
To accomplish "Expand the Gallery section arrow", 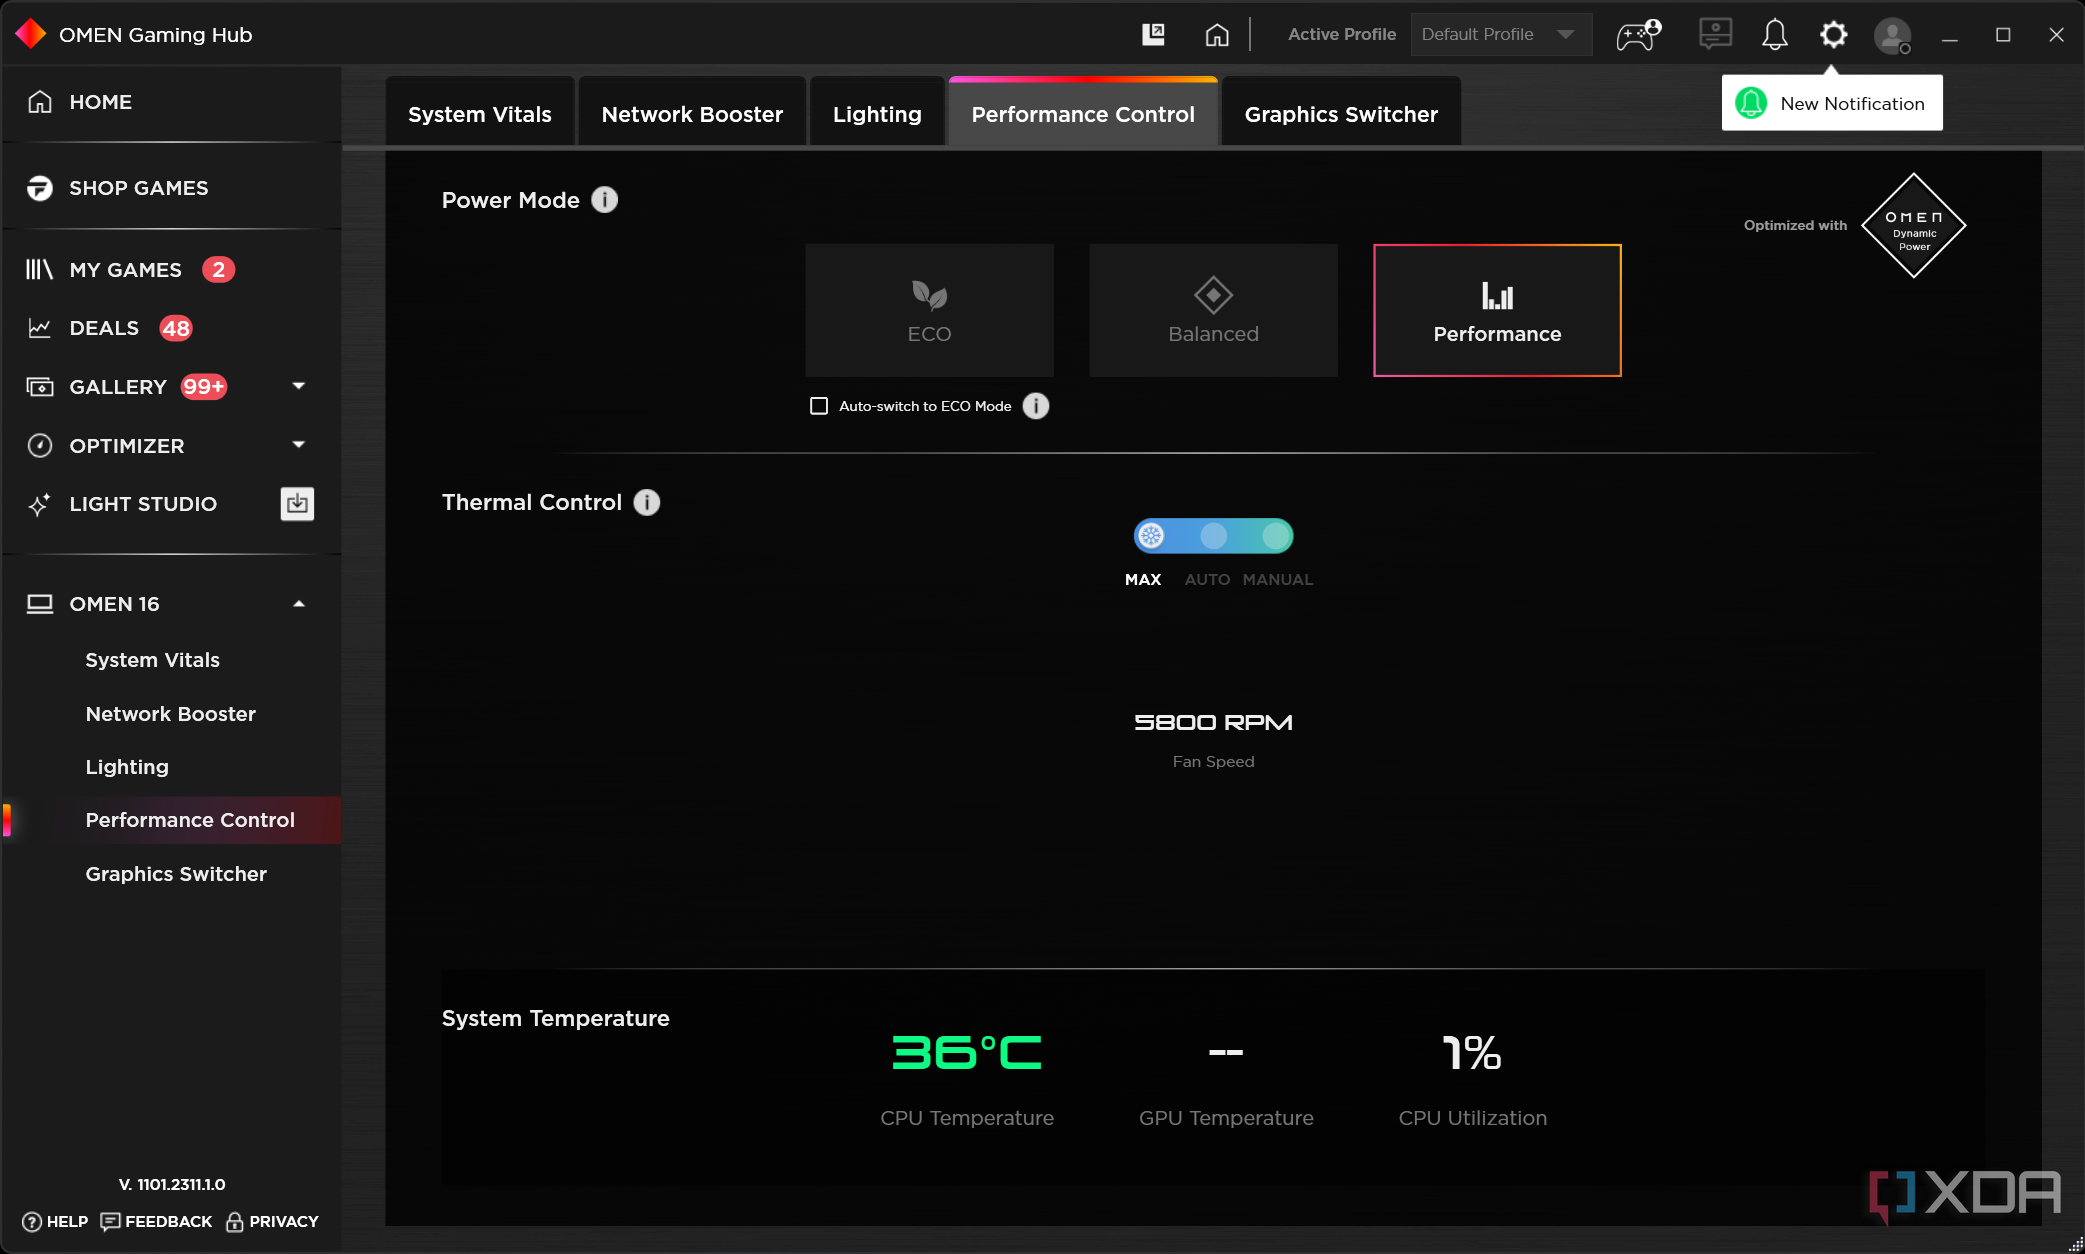I will tap(298, 386).
